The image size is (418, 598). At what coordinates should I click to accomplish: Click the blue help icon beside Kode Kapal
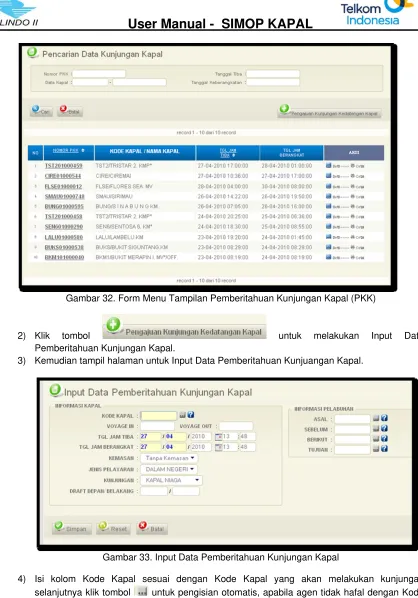[191, 415]
